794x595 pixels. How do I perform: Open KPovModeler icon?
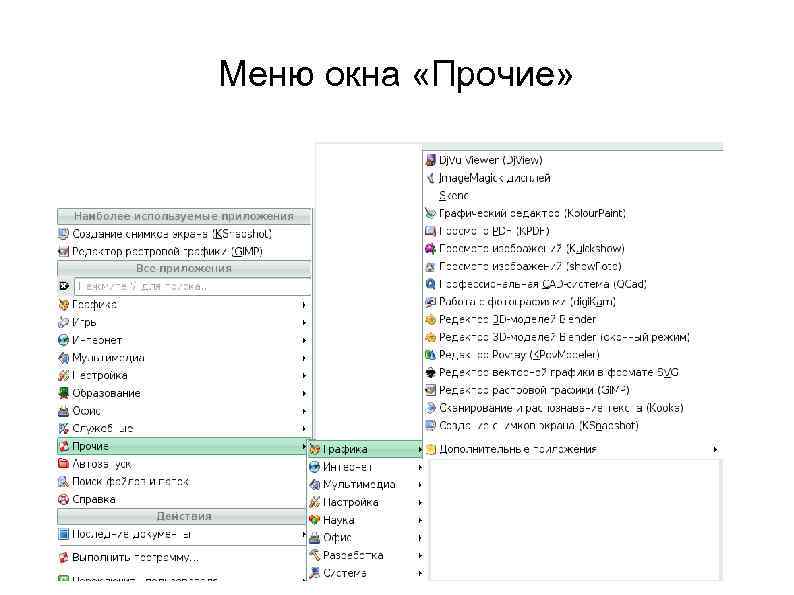pos(430,355)
